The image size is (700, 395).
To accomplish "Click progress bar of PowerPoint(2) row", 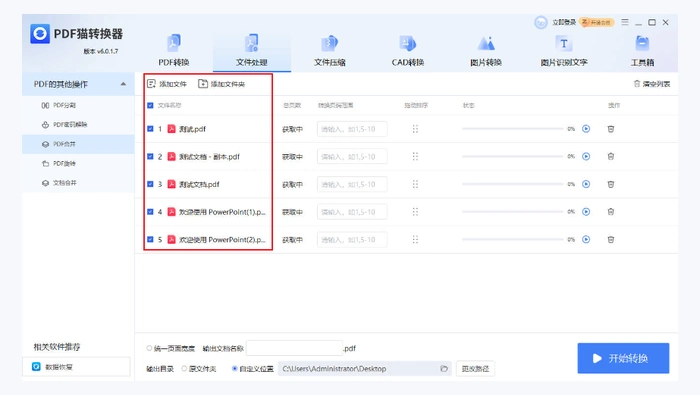I will pyautogui.click(x=512, y=239).
